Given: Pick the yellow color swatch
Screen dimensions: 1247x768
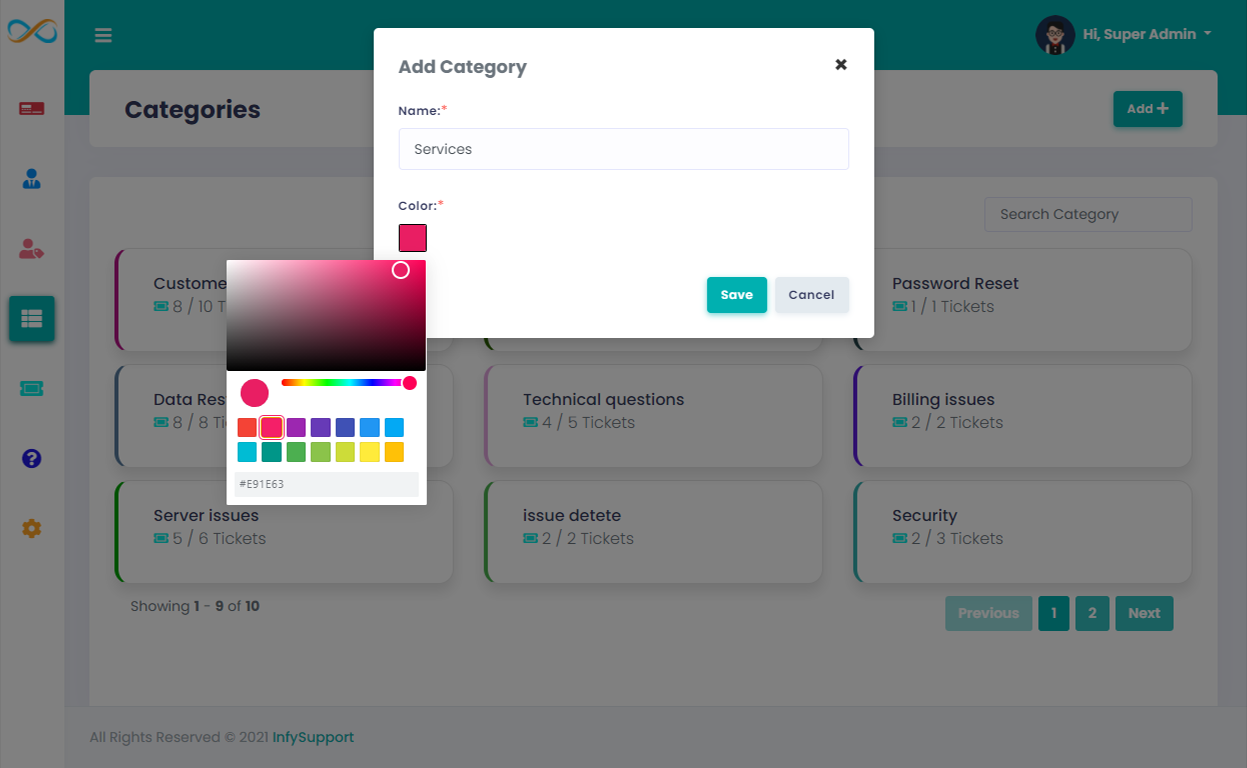Looking at the screenshot, I should tap(369, 452).
